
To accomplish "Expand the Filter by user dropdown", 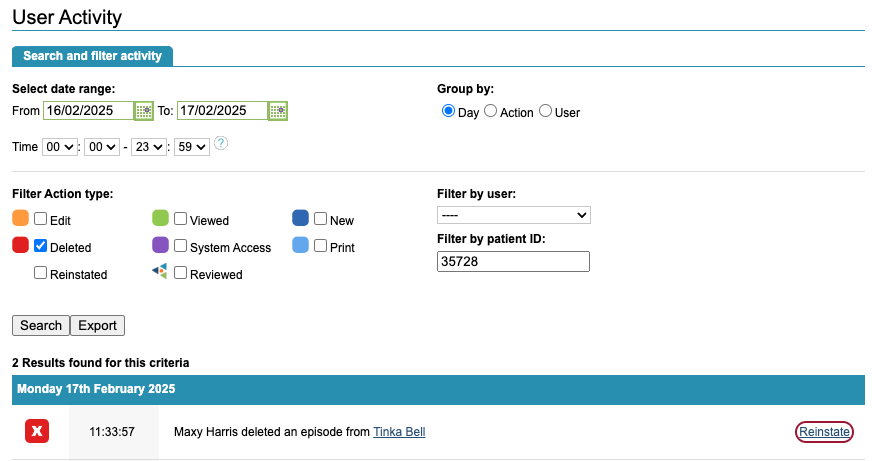I will [x=514, y=215].
